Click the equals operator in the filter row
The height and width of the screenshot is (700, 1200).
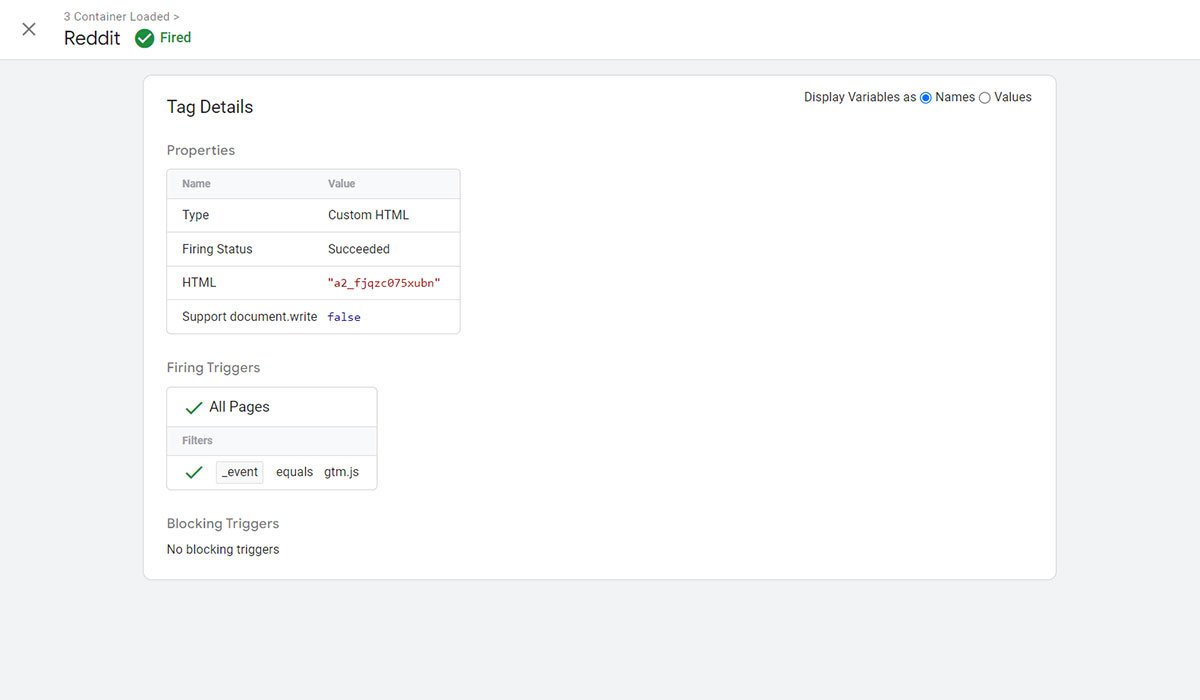click(294, 472)
